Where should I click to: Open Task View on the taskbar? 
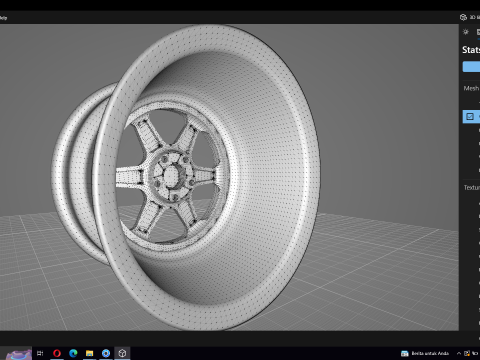[x=40, y=353]
